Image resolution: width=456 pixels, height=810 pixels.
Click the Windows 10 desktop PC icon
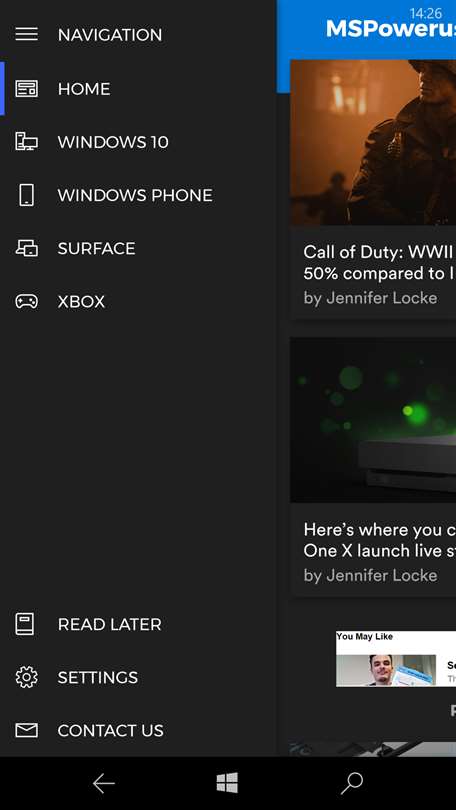(26, 142)
